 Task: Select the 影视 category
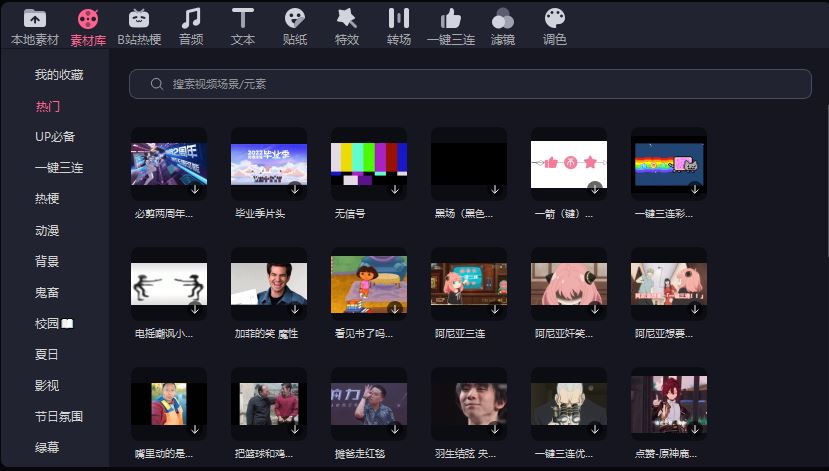coord(47,385)
